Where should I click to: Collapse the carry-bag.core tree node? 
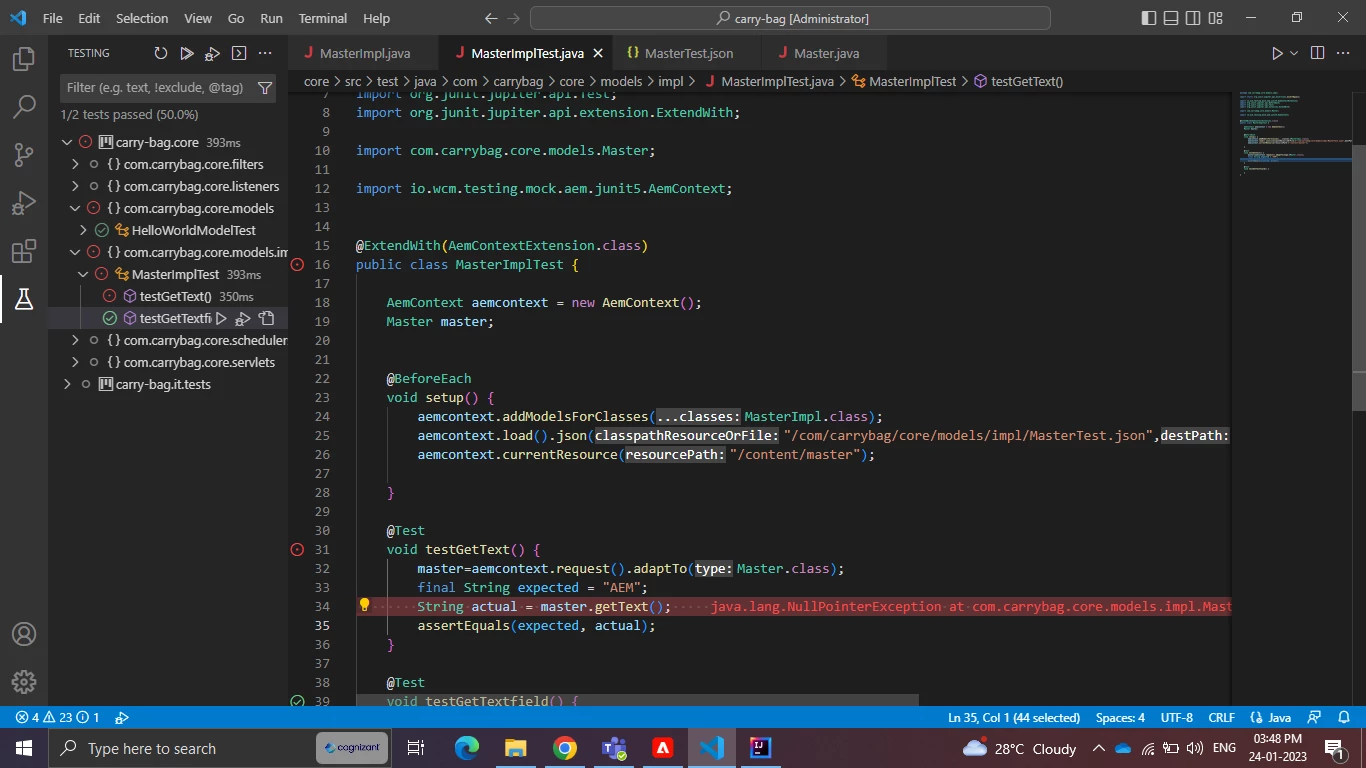click(68, 142)
